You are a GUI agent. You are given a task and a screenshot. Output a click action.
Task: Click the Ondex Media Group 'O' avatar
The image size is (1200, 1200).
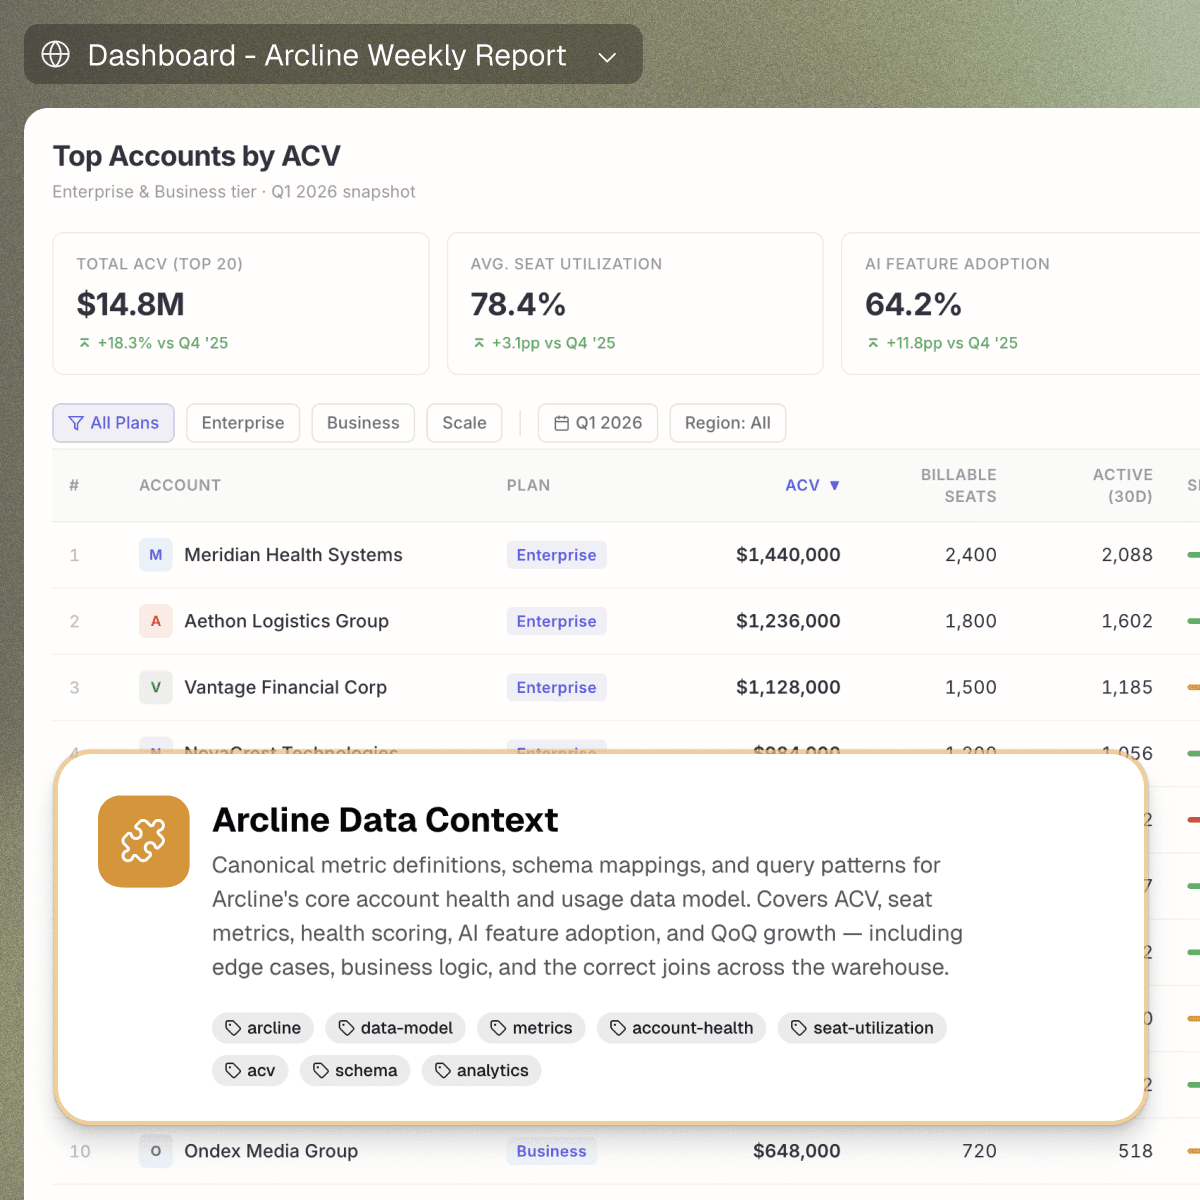coord(155,1151)
